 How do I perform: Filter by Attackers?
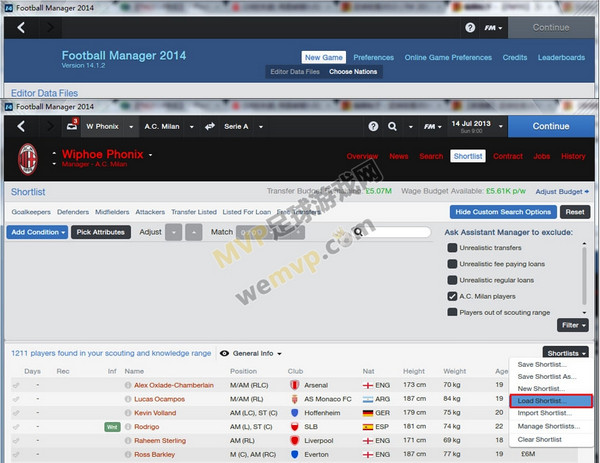pyautogui.click(x=150, y=212)
